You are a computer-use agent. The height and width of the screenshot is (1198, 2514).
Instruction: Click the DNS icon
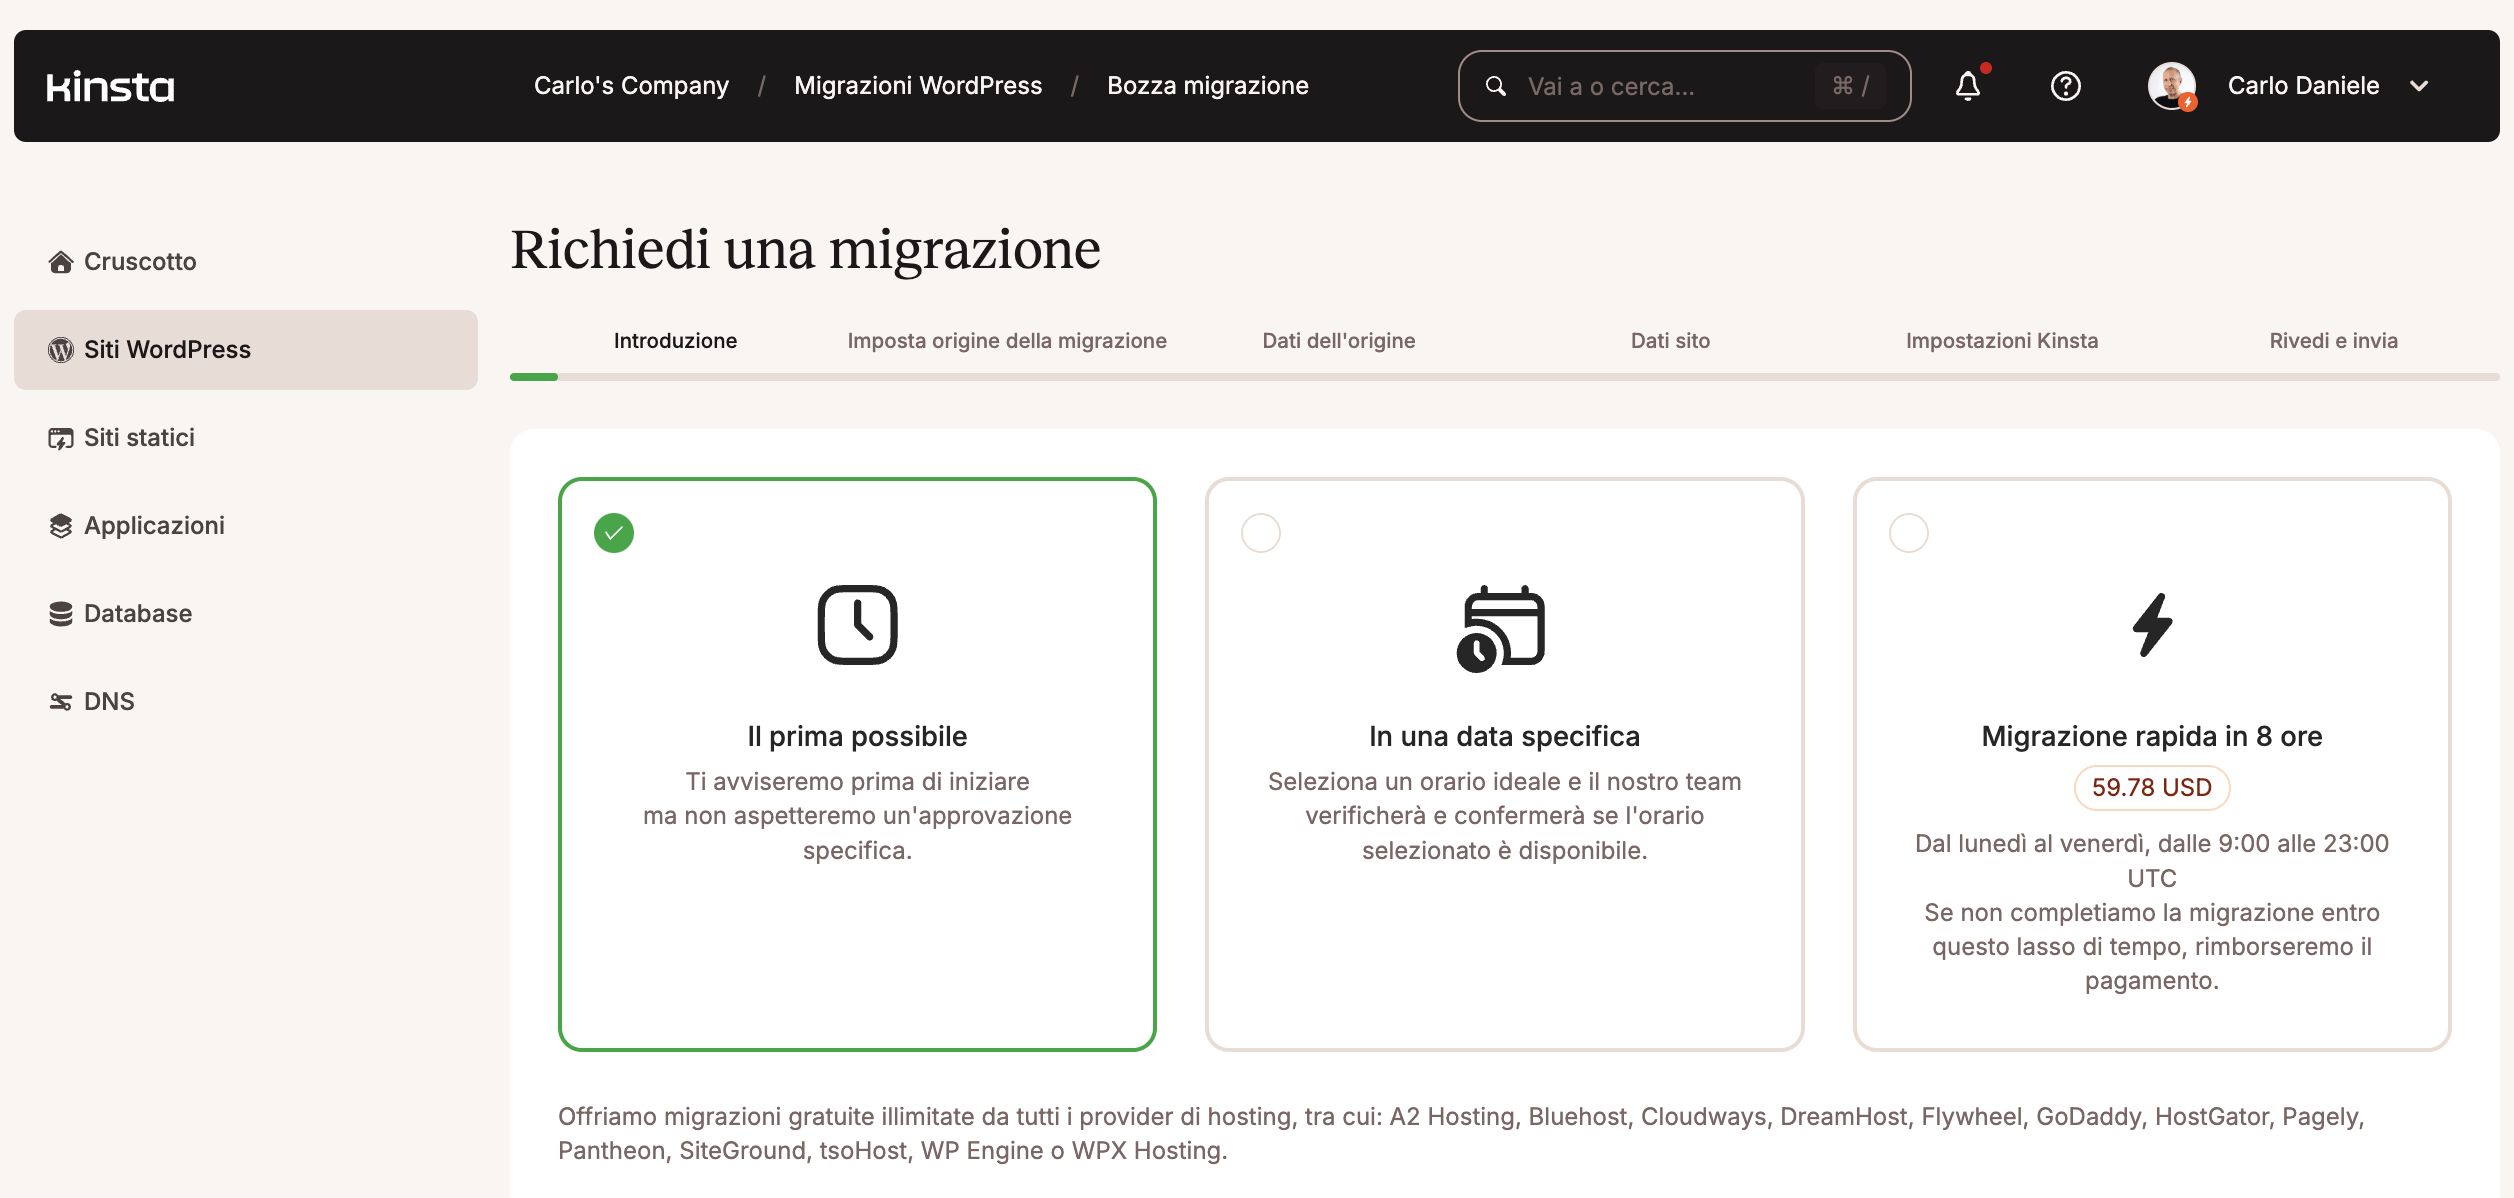pyautogui.click(x=61, y=702)
